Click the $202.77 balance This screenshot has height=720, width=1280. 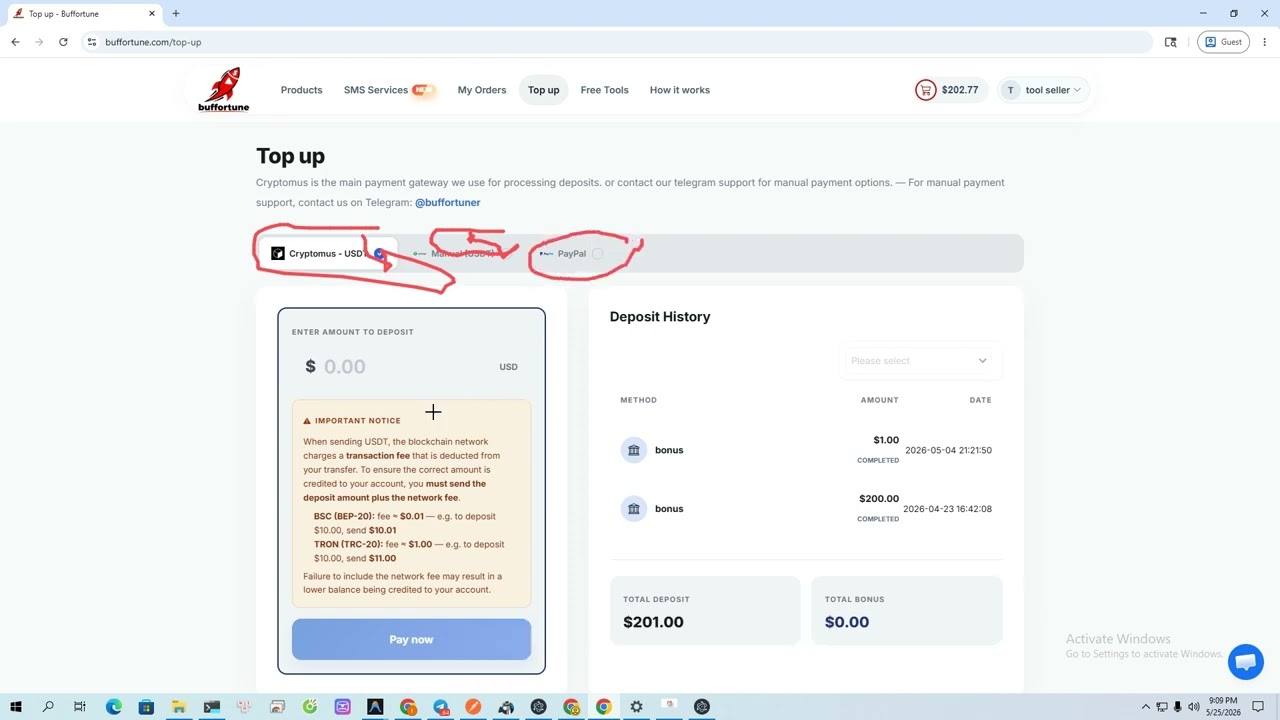960,90
